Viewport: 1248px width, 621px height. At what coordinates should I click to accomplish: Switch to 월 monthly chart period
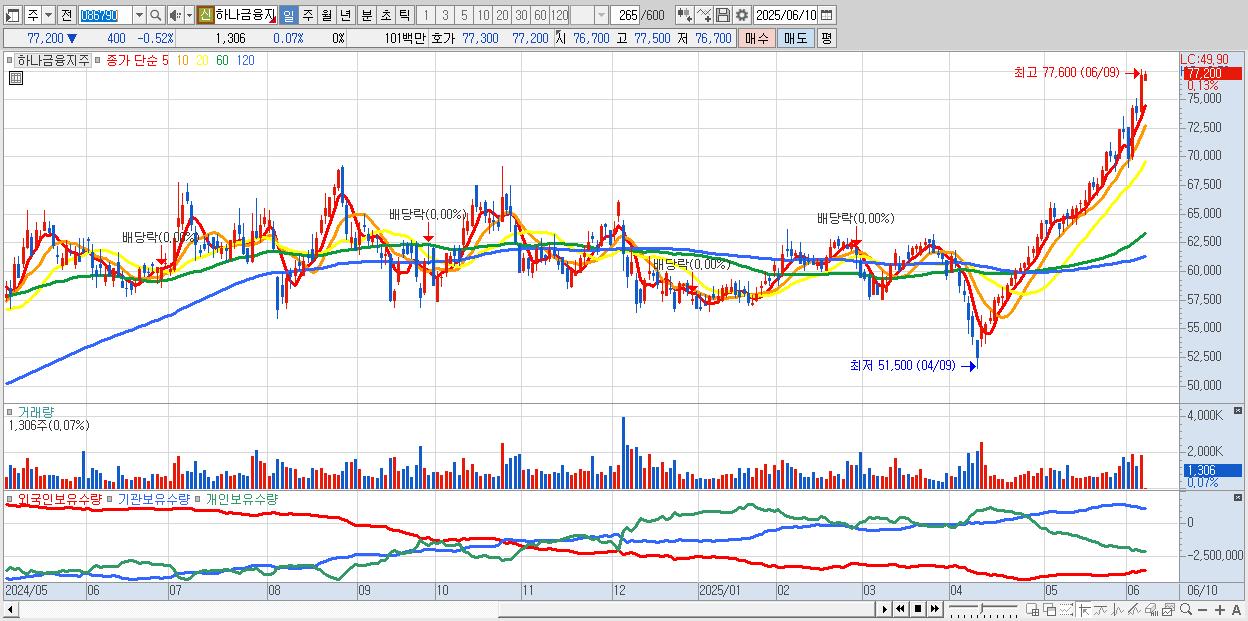tap(326, 15)
